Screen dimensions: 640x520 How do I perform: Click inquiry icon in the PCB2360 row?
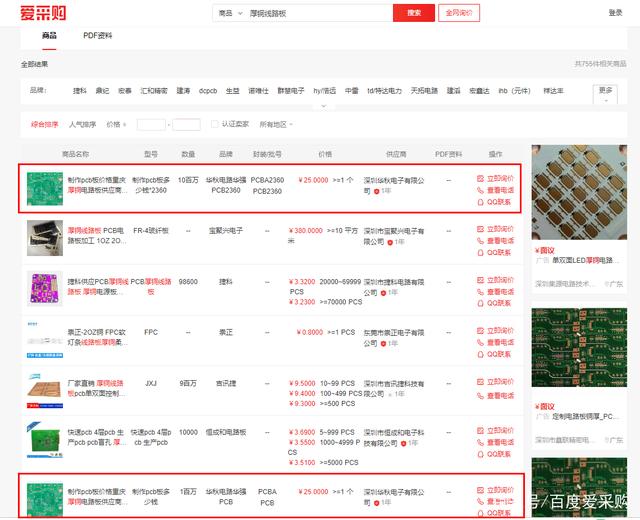[x=480, y=179]
